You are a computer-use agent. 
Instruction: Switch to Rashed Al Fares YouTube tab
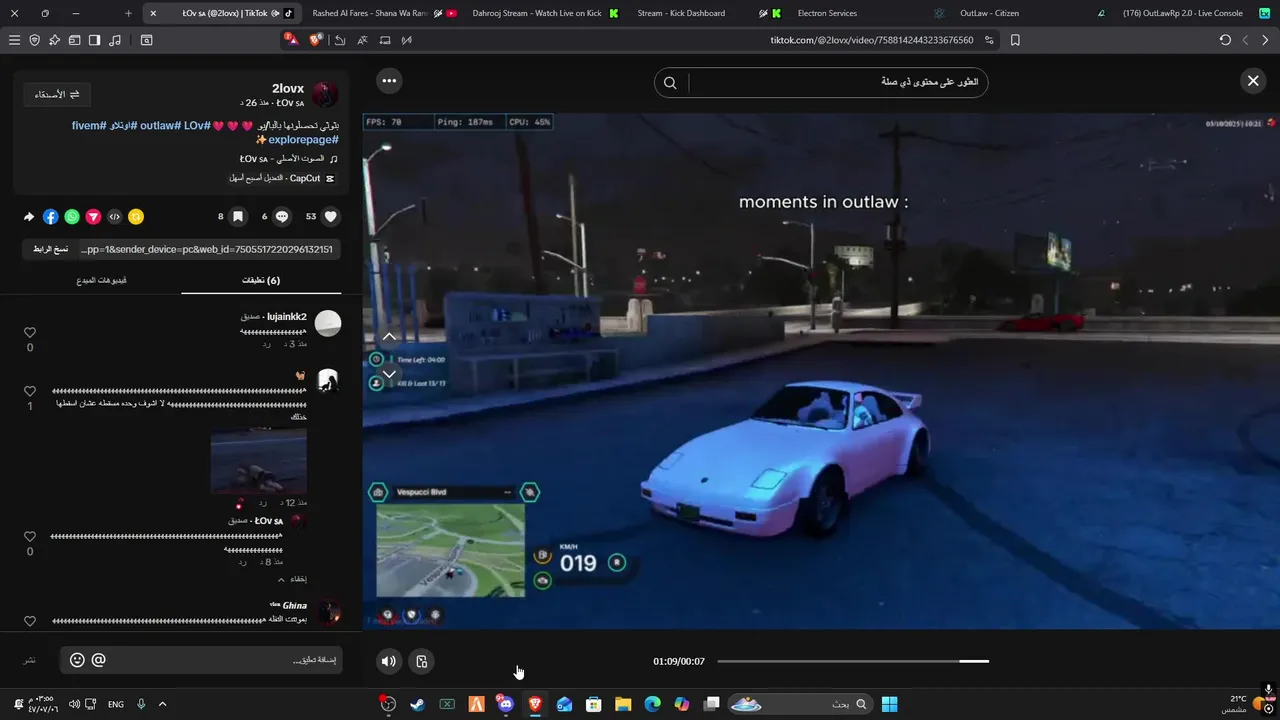384,13
